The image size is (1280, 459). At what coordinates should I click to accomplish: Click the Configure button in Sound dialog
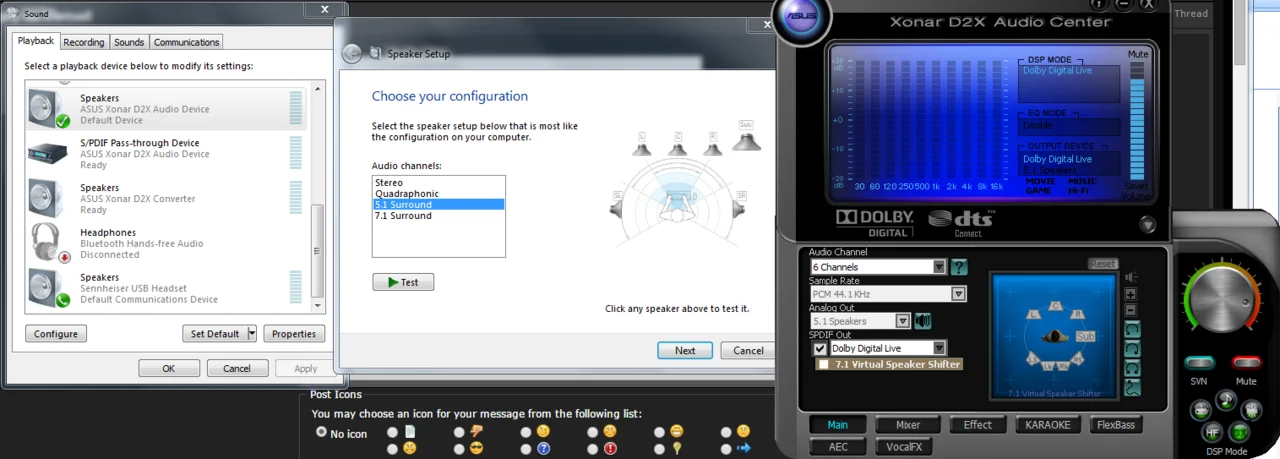[56, 333]
